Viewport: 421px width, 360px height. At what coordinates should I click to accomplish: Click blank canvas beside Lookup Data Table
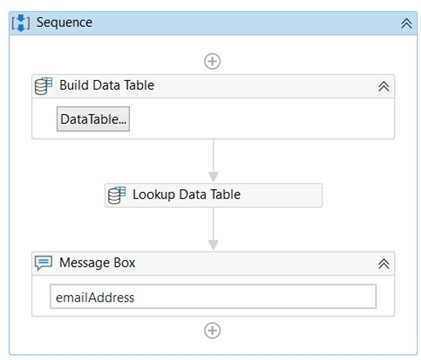click(x=367, y=195)
